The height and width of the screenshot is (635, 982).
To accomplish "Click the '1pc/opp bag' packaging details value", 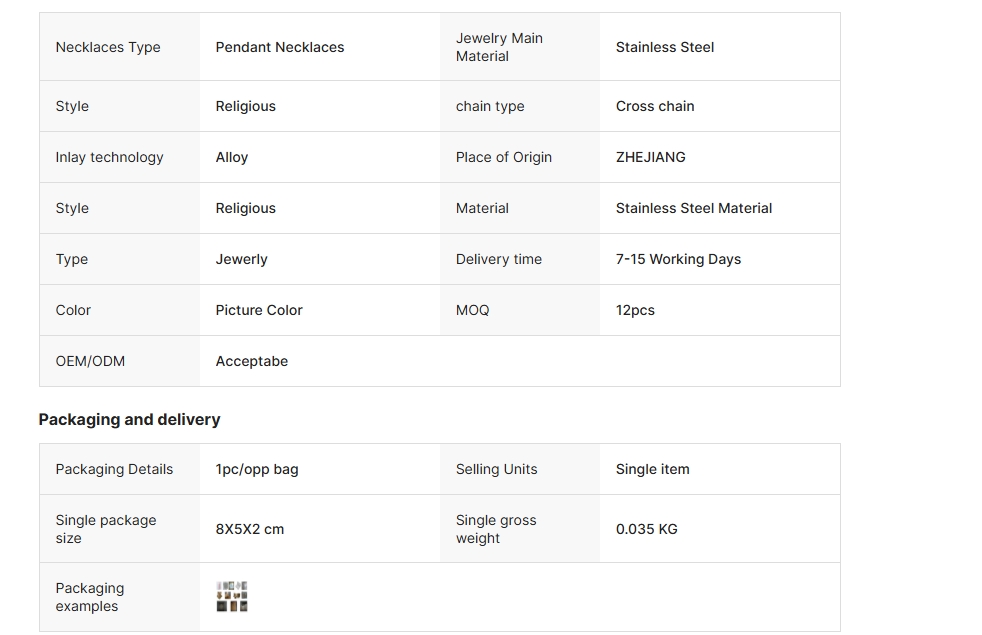I will tap(257, 469).
